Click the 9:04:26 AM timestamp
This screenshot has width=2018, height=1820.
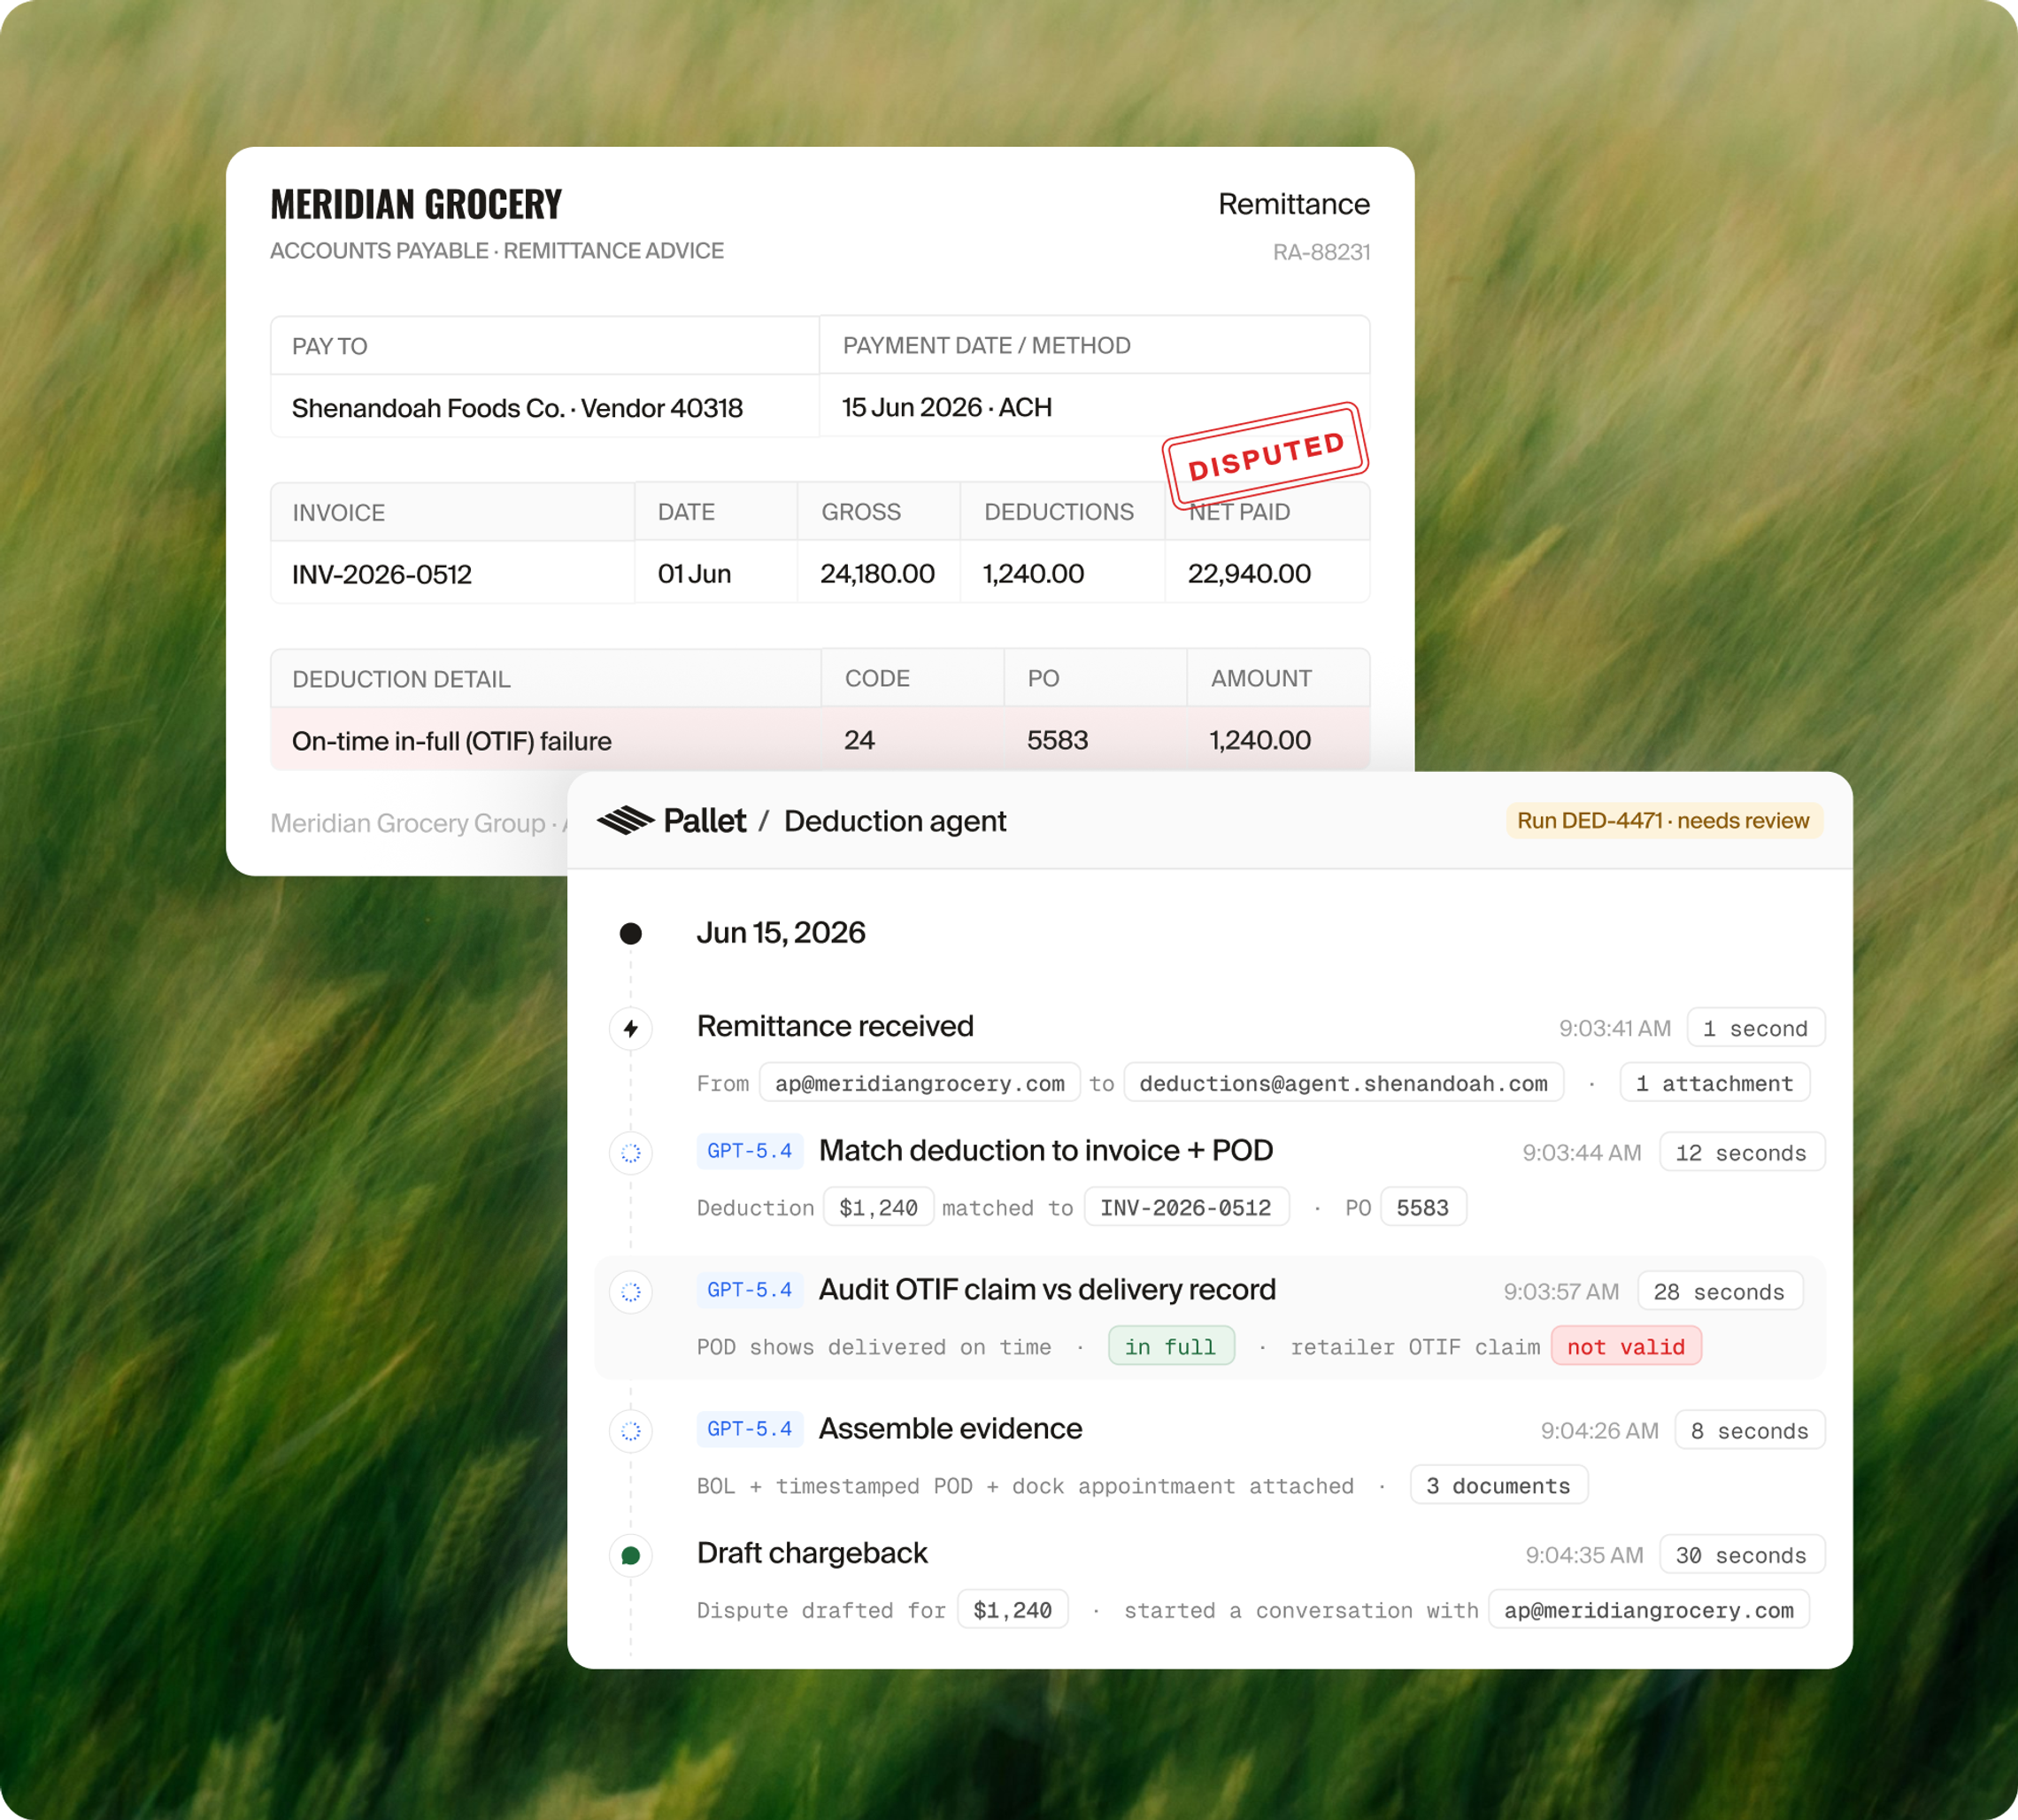tap(1599, 1431)
